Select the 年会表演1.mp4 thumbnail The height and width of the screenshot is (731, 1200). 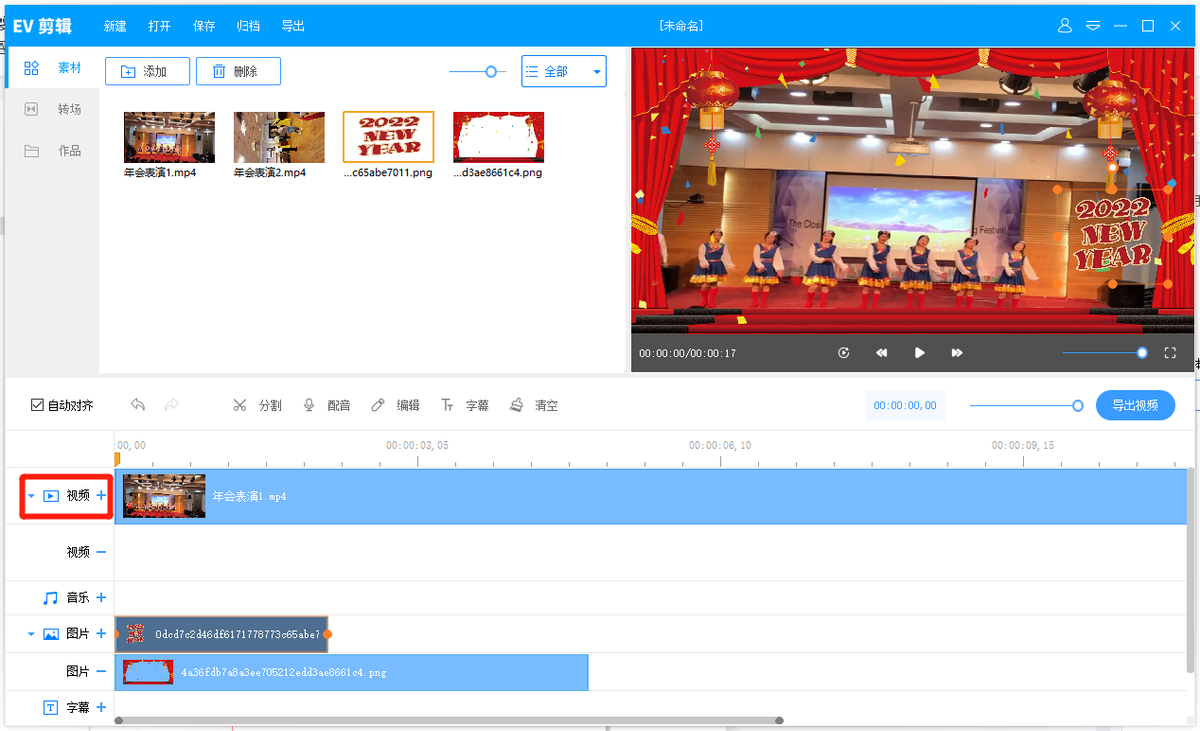pos(169,137)
